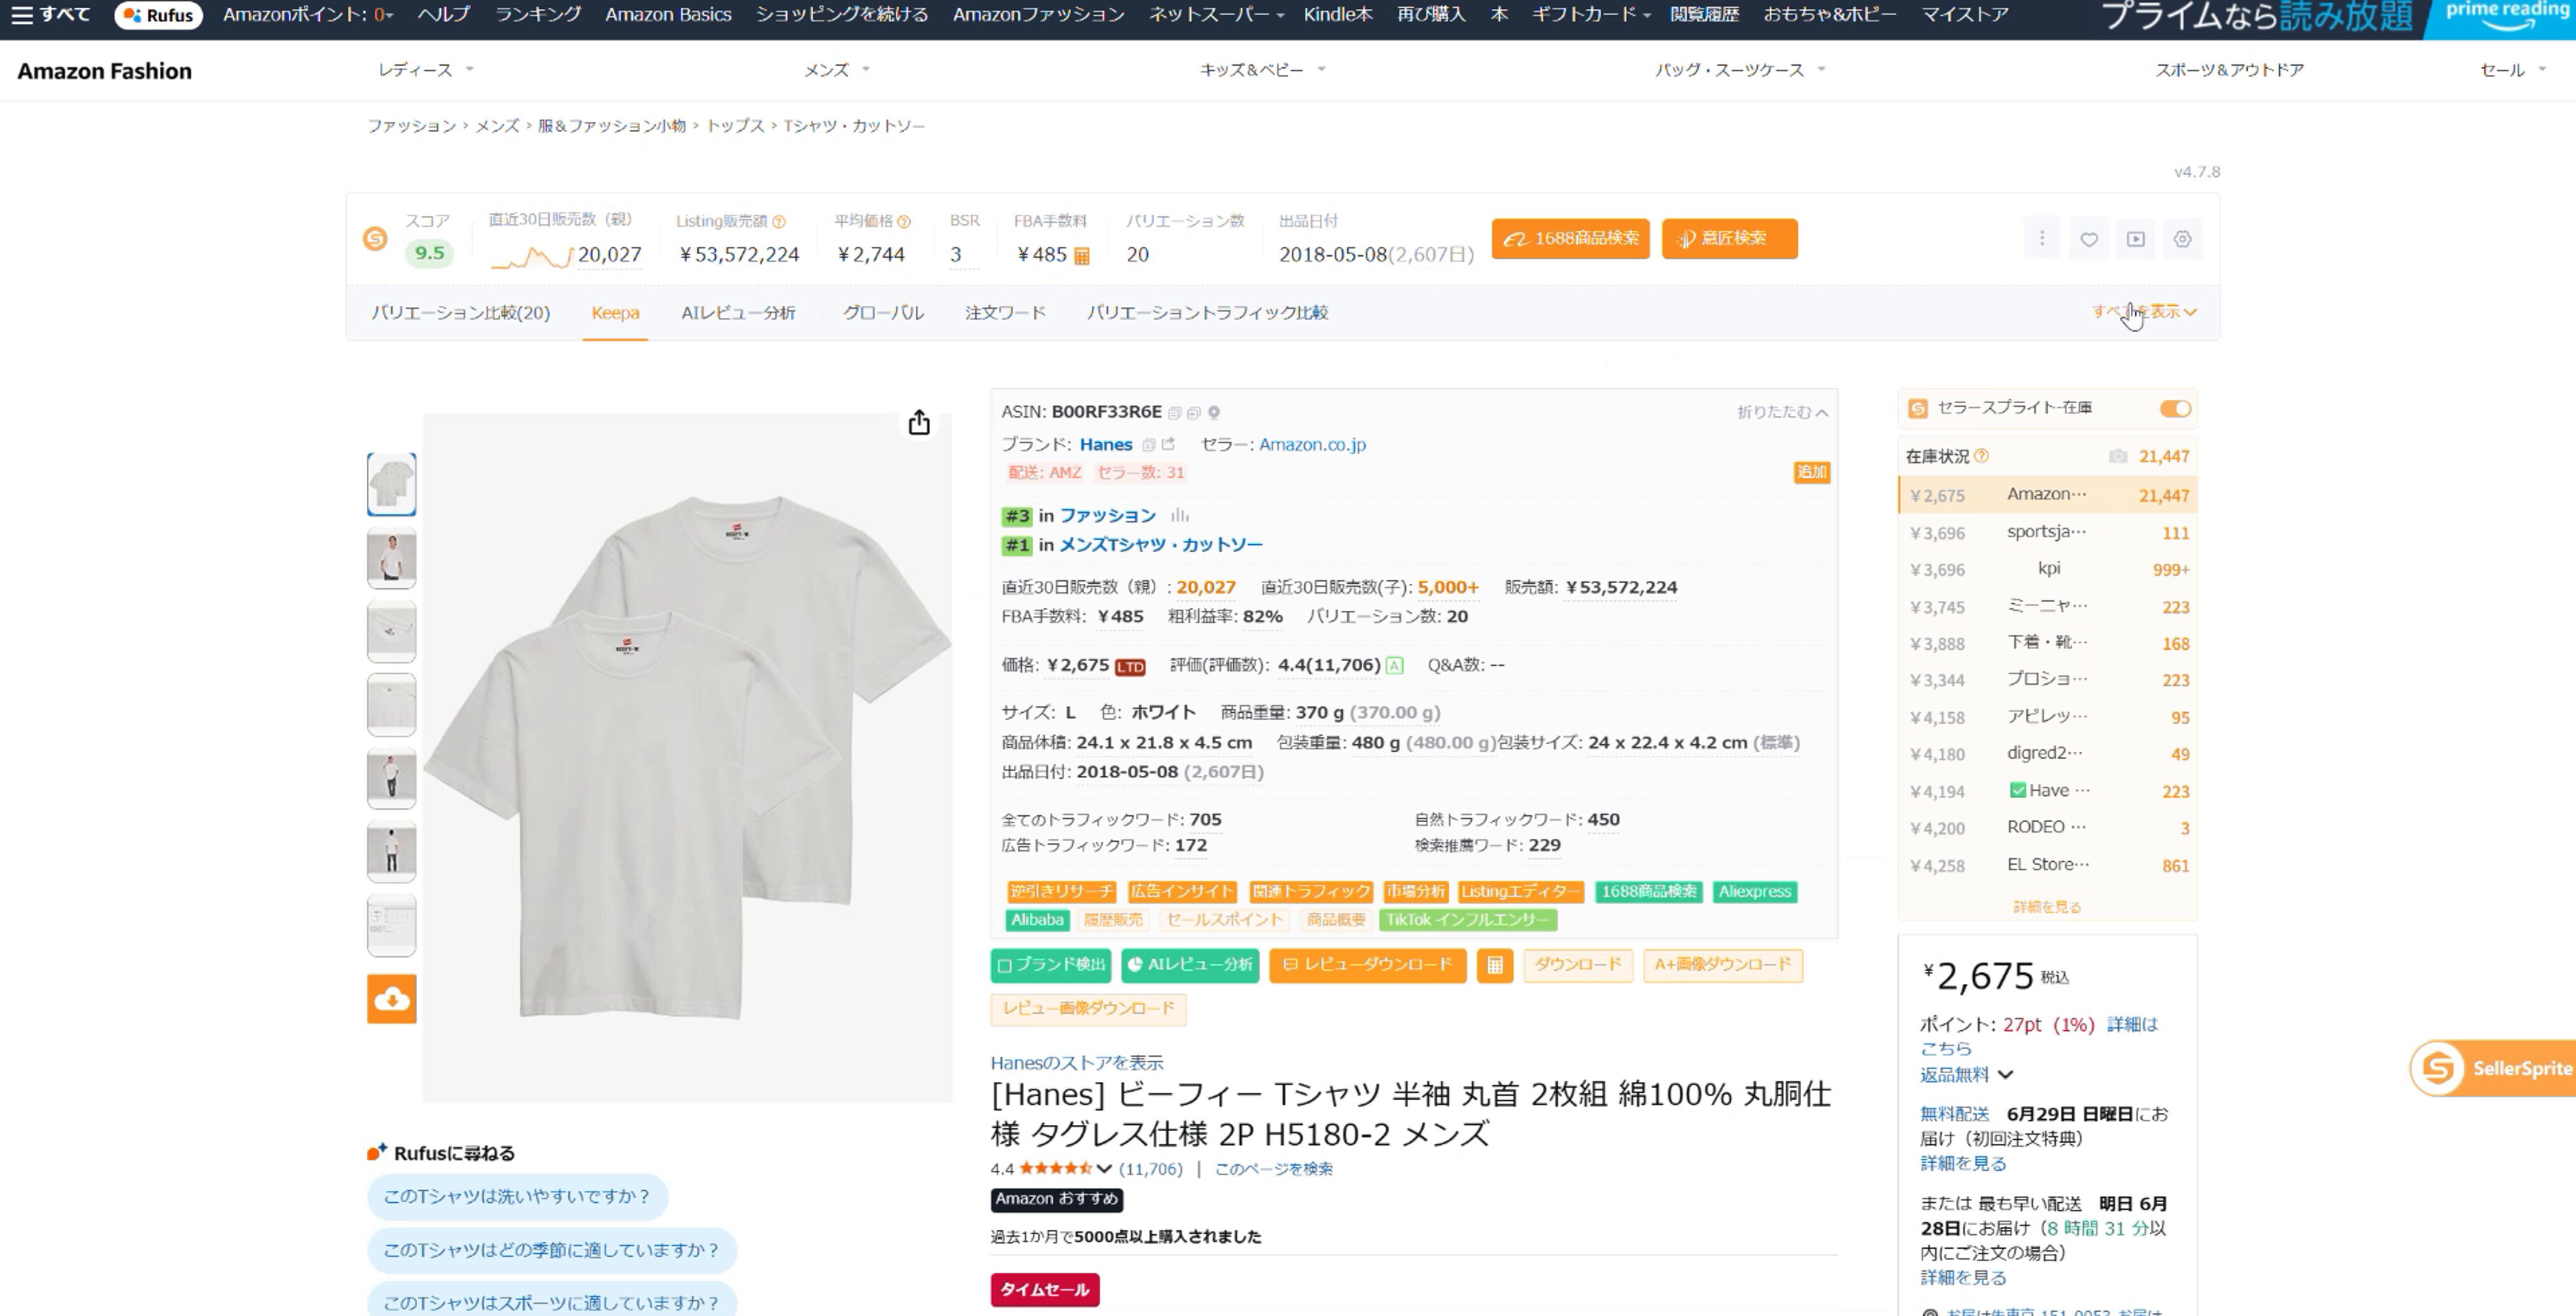2576x1316 pixels.
Task: Open AIレビュー分析 tab
Action: pyautogui.click(x=738, y=313)
